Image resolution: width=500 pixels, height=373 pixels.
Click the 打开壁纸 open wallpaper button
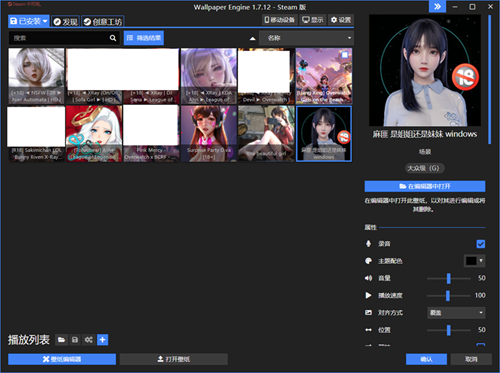pos(174,359)
